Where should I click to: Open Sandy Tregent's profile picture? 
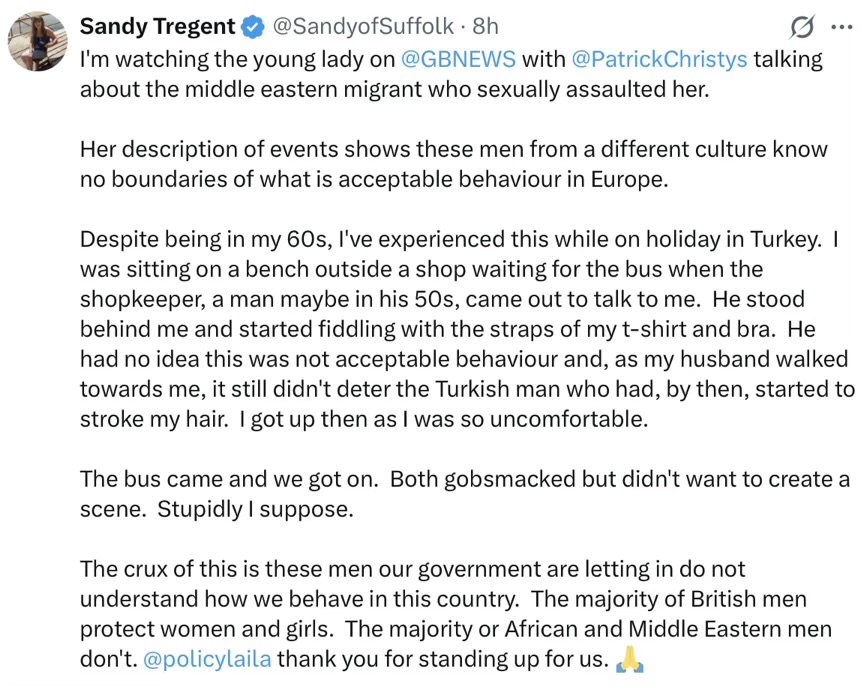(x=37, y=41)
